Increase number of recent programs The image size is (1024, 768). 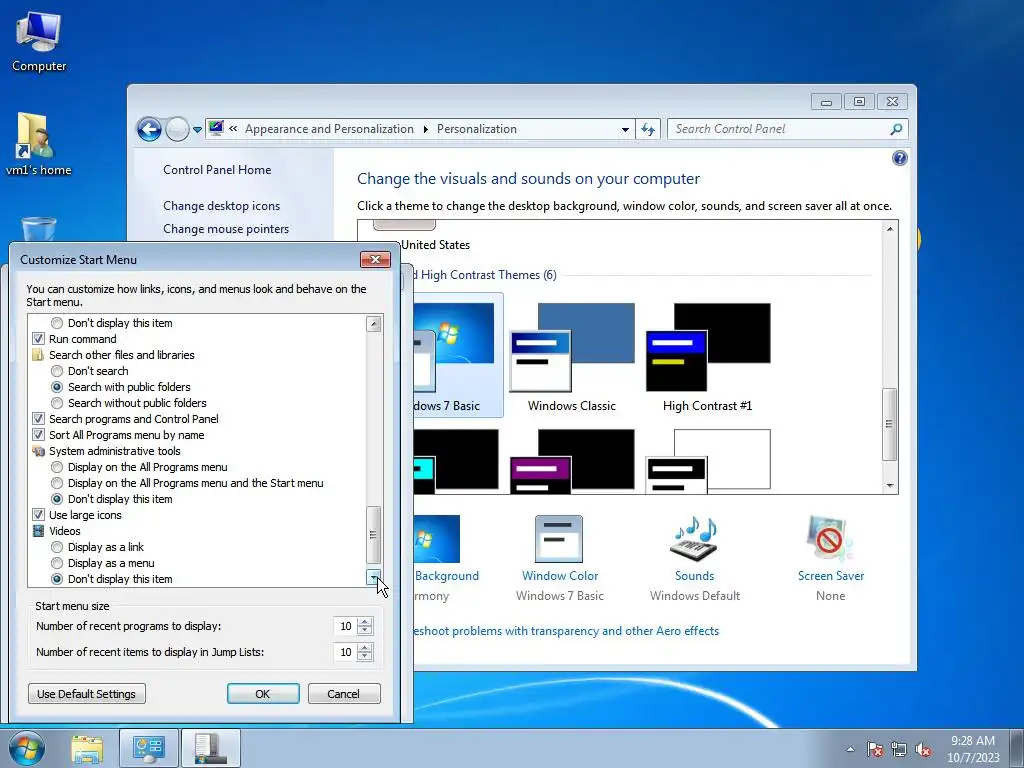365,622
